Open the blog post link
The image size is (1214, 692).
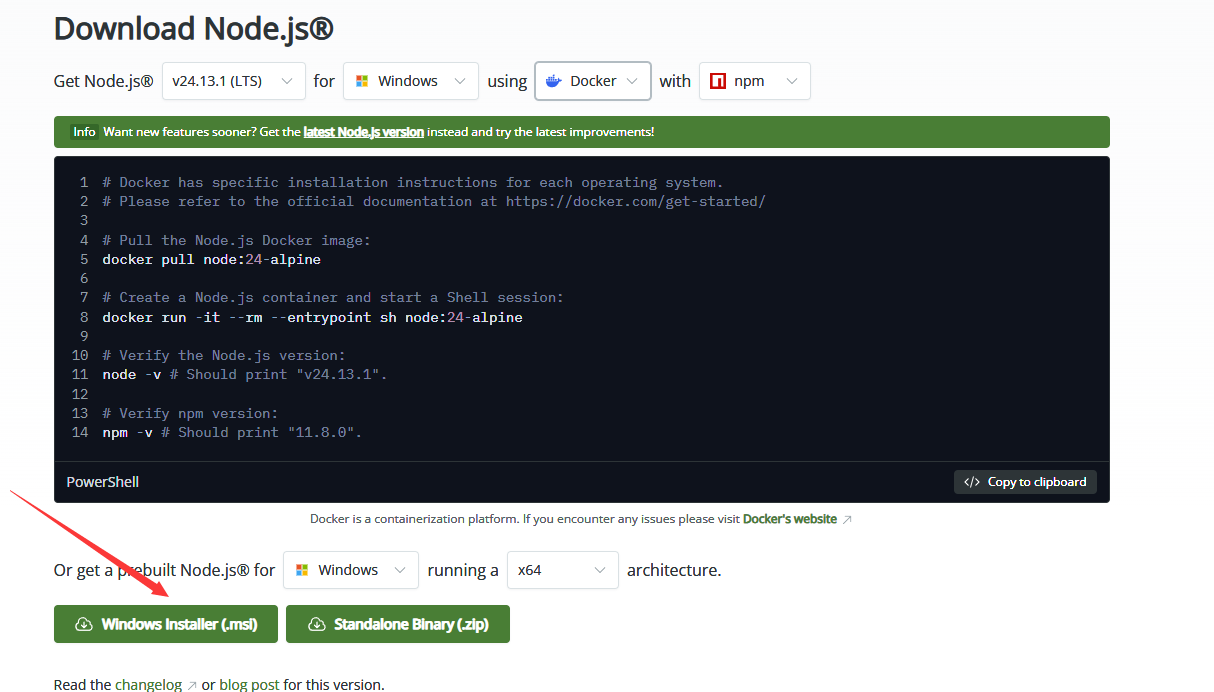(249, 685)
